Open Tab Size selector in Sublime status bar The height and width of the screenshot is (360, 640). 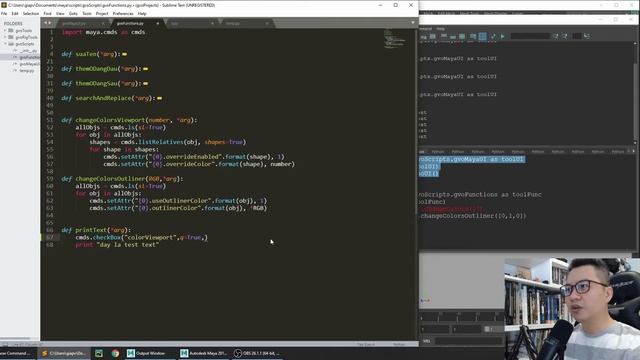(366, 344)
